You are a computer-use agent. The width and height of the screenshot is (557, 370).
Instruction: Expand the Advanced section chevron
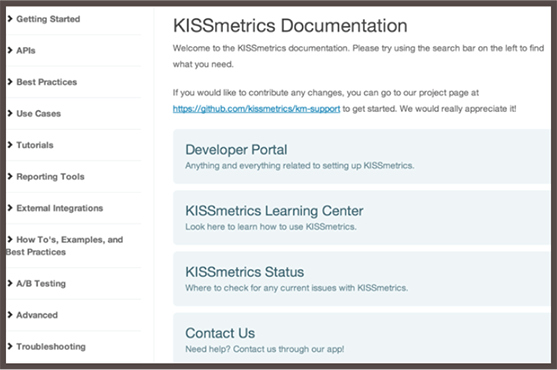10,315
